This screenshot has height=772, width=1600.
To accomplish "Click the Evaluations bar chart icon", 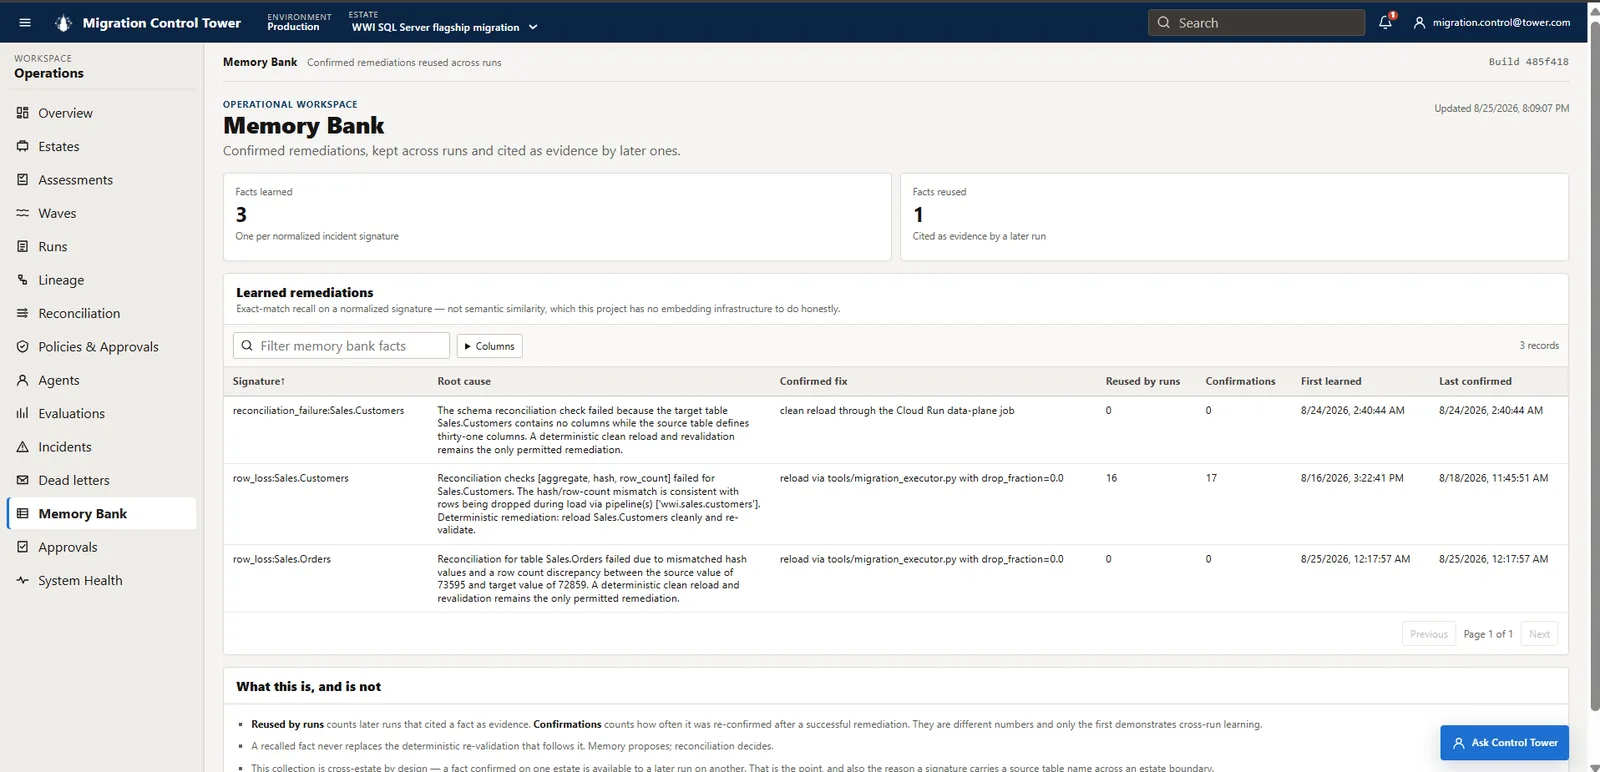I will pyautogui.click(x=22, y=413).
